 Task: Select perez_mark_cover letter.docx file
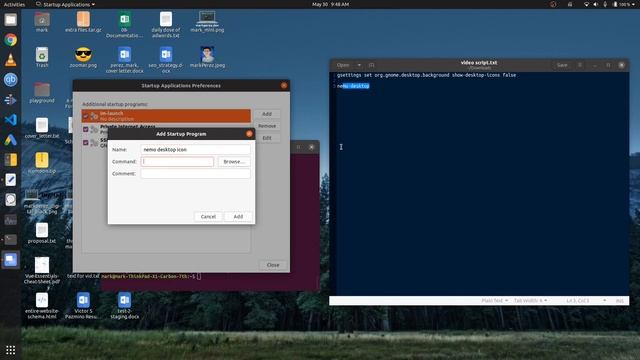124,60
